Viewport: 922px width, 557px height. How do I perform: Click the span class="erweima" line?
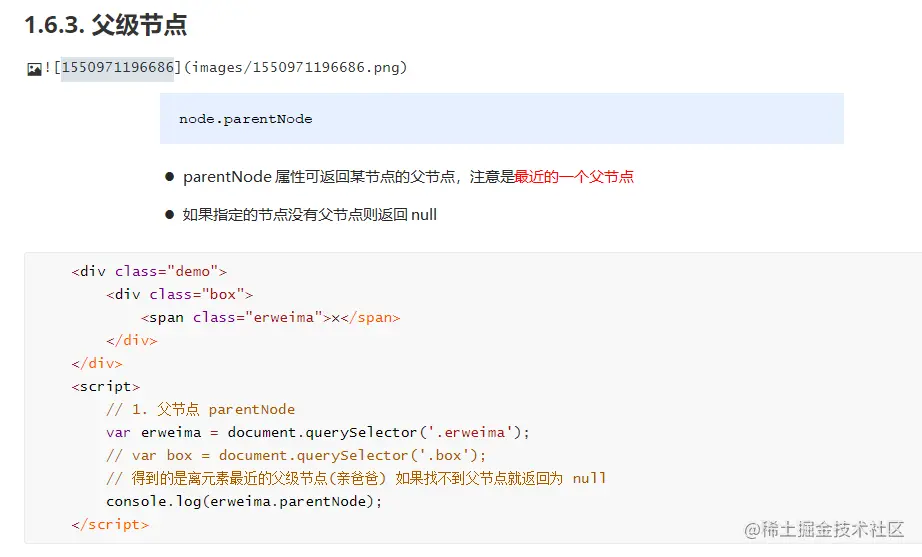tap(270, 318)
